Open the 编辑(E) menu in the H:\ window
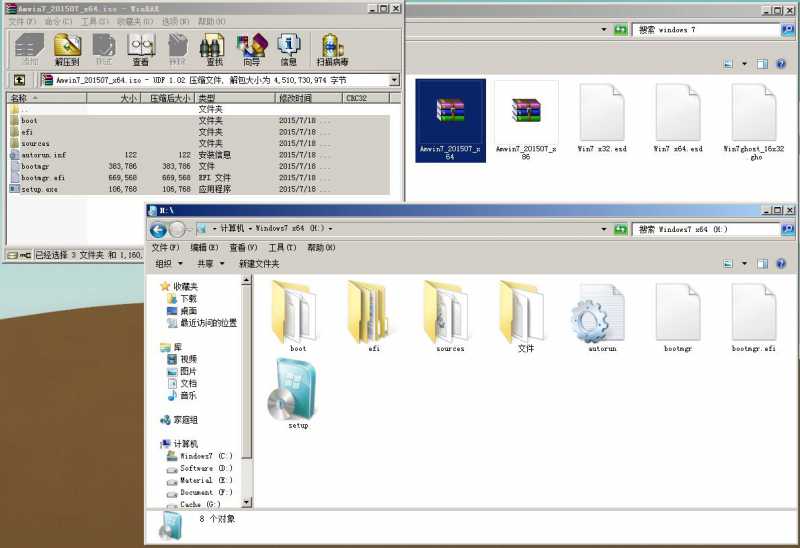 (x=204, y=247)
